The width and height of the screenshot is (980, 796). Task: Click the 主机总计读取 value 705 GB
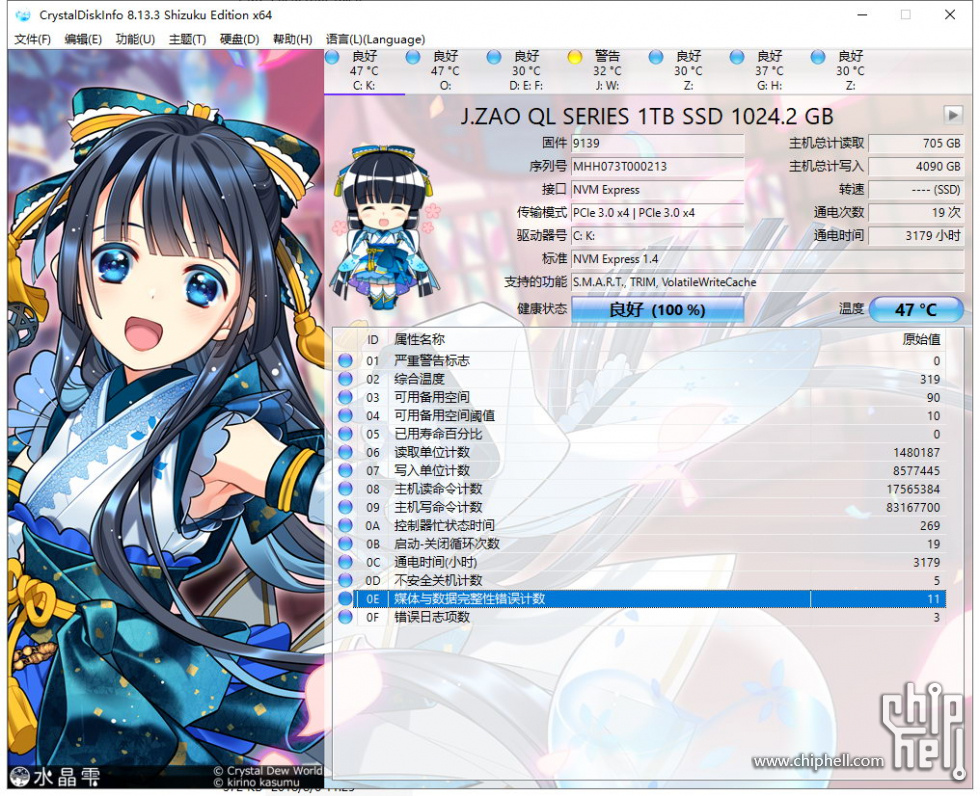pos(916,143)
